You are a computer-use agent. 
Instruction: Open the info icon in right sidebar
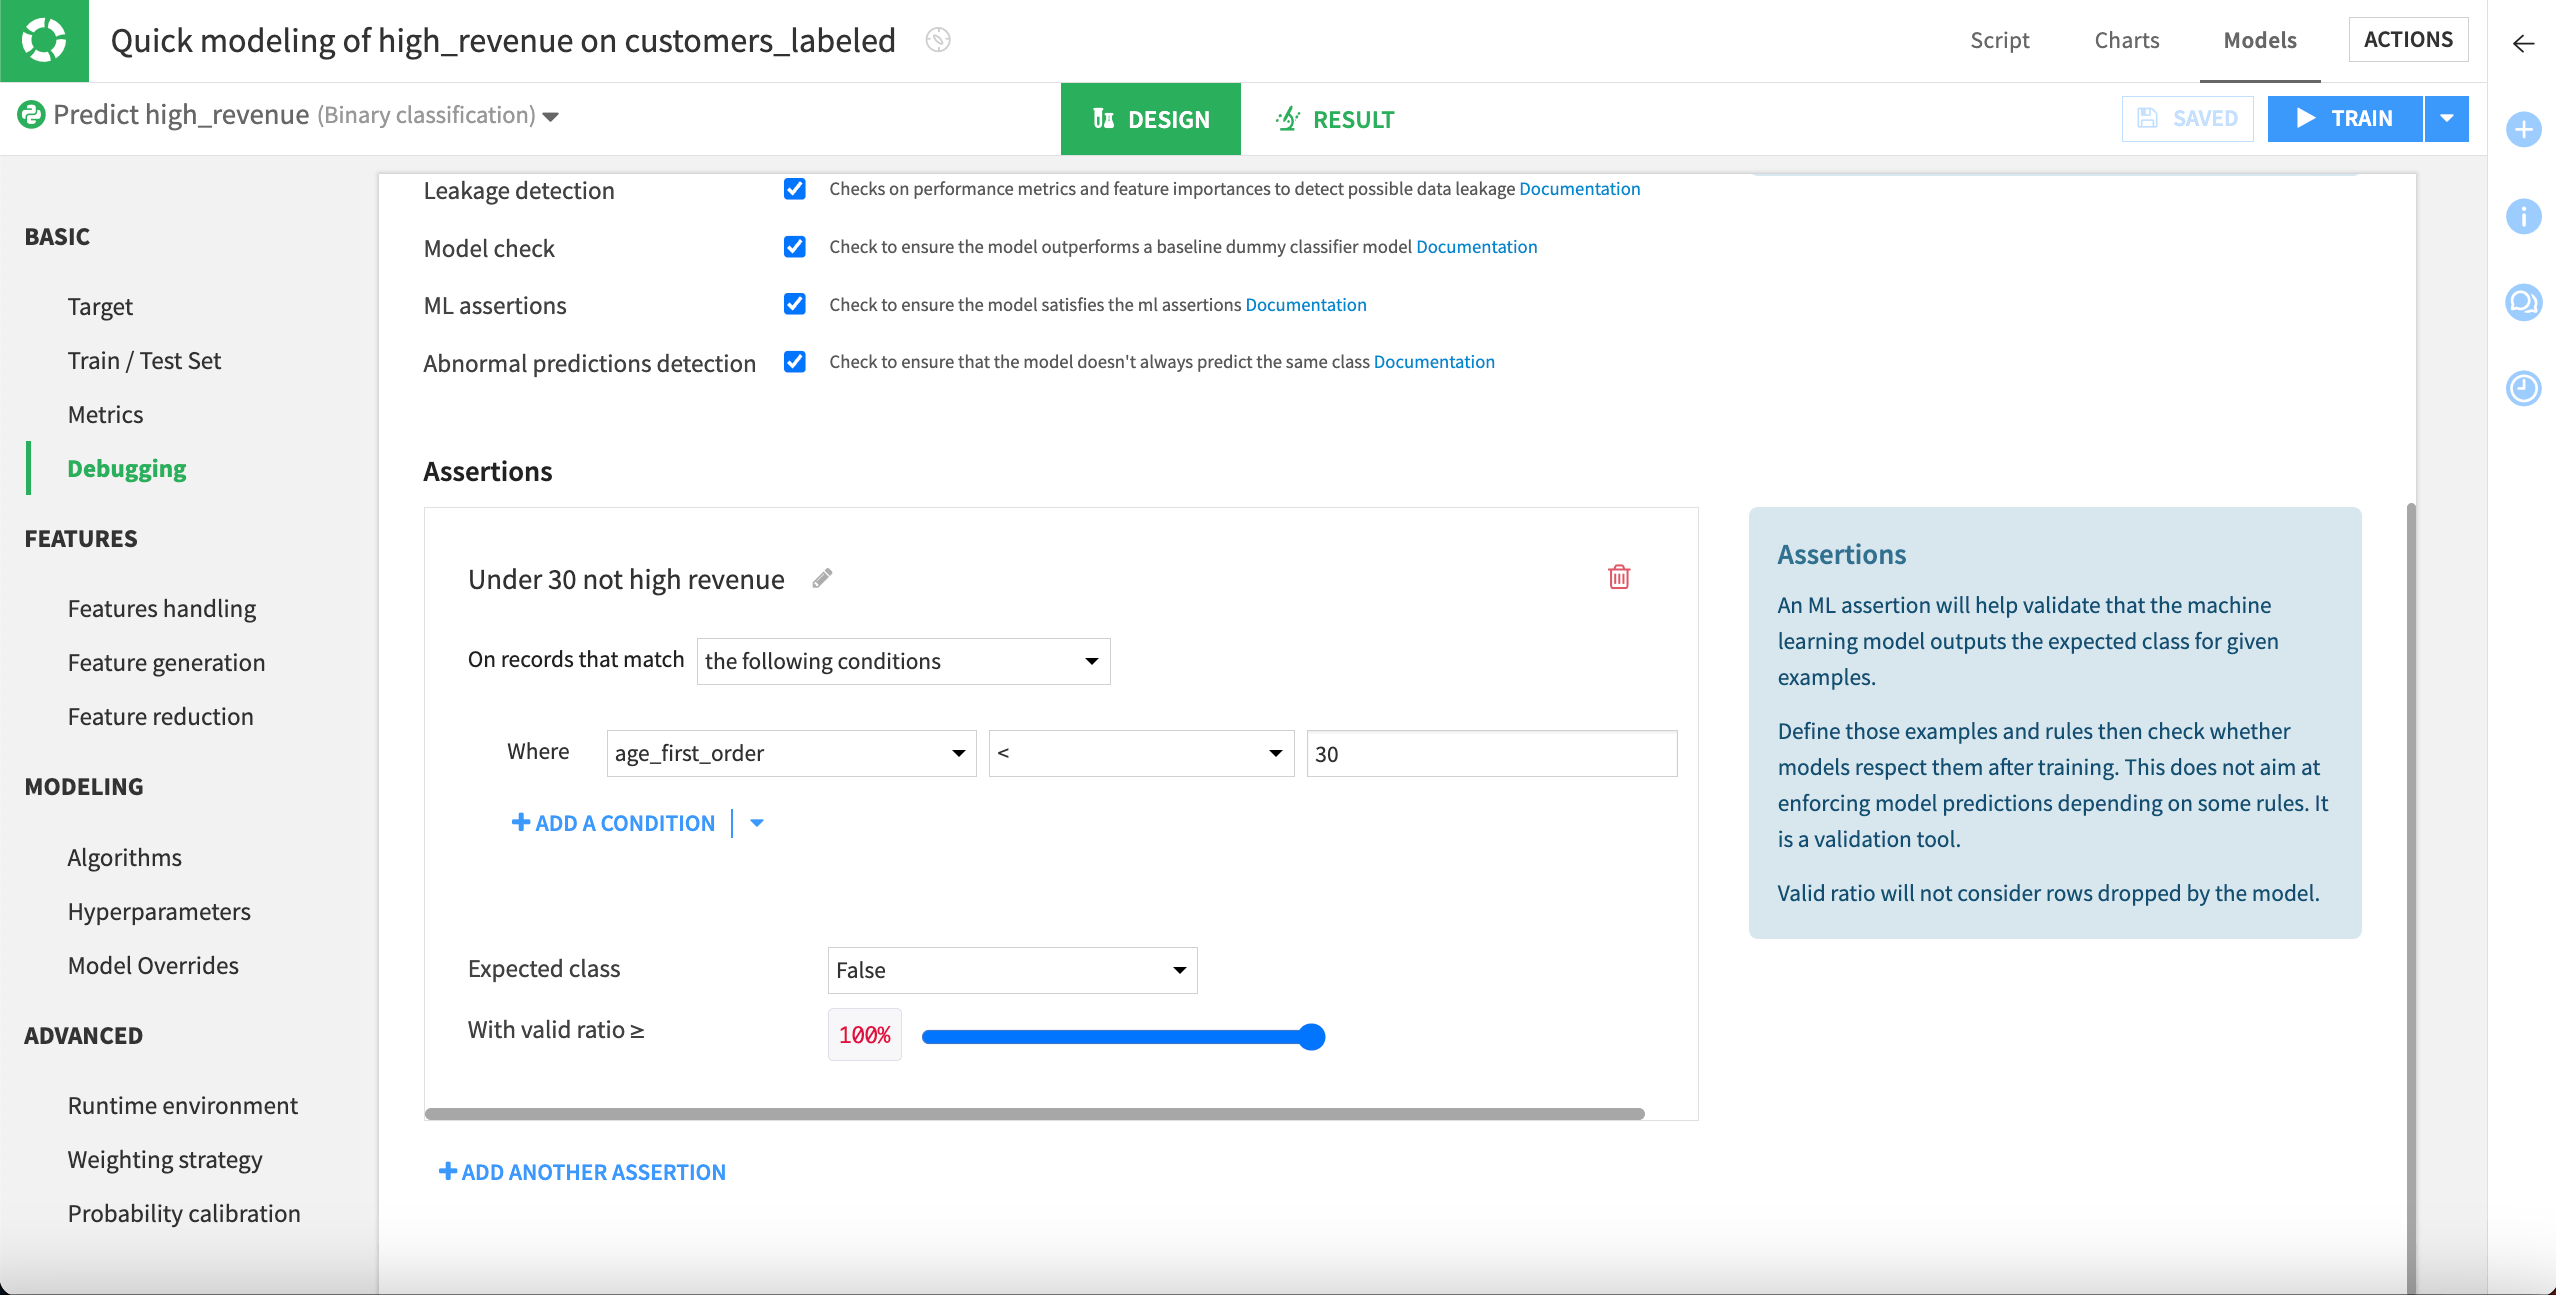click(x=2523, y=216)
